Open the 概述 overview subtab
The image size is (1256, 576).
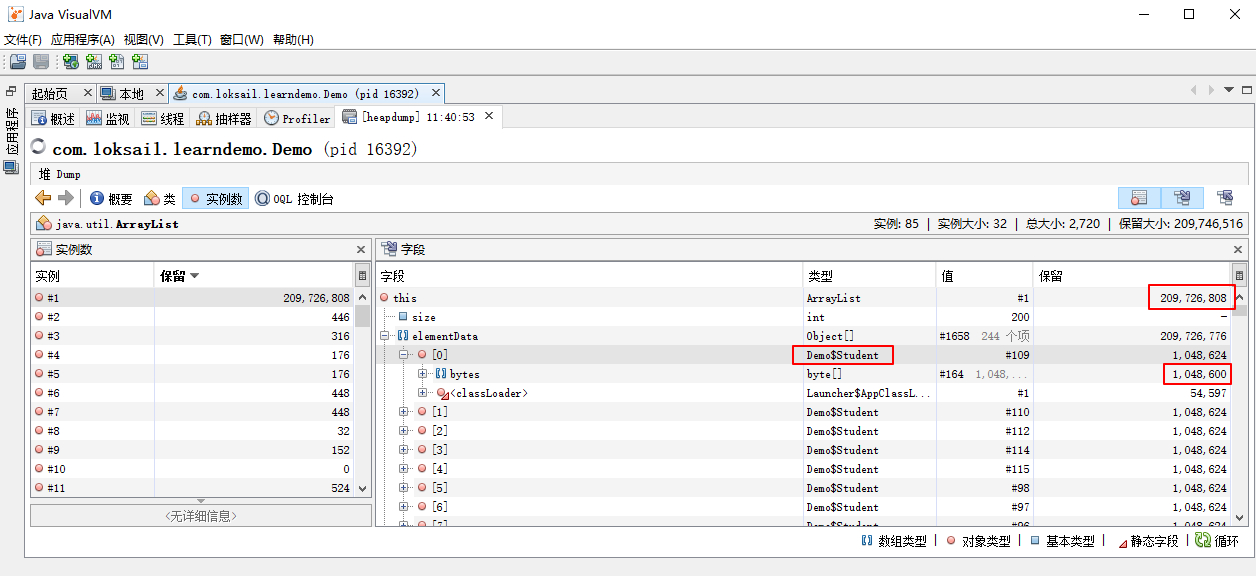coord(54,118)
